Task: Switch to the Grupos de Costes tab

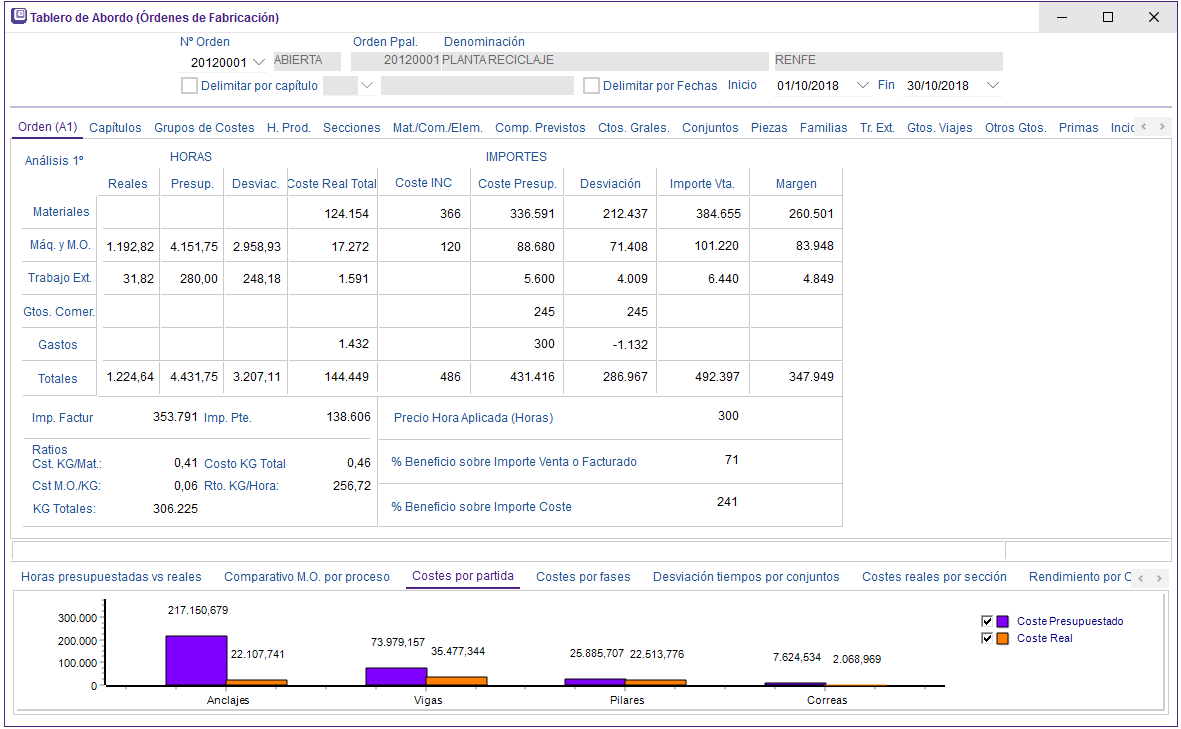Action: tap(204, 128)
